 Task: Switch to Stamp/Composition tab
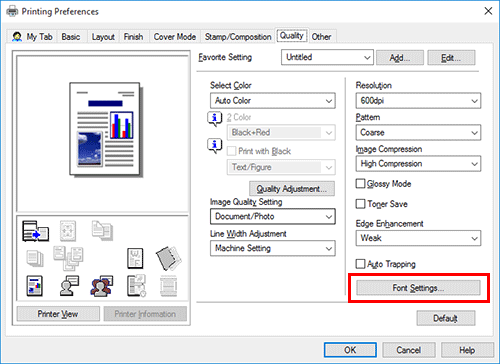coord(238,37)
